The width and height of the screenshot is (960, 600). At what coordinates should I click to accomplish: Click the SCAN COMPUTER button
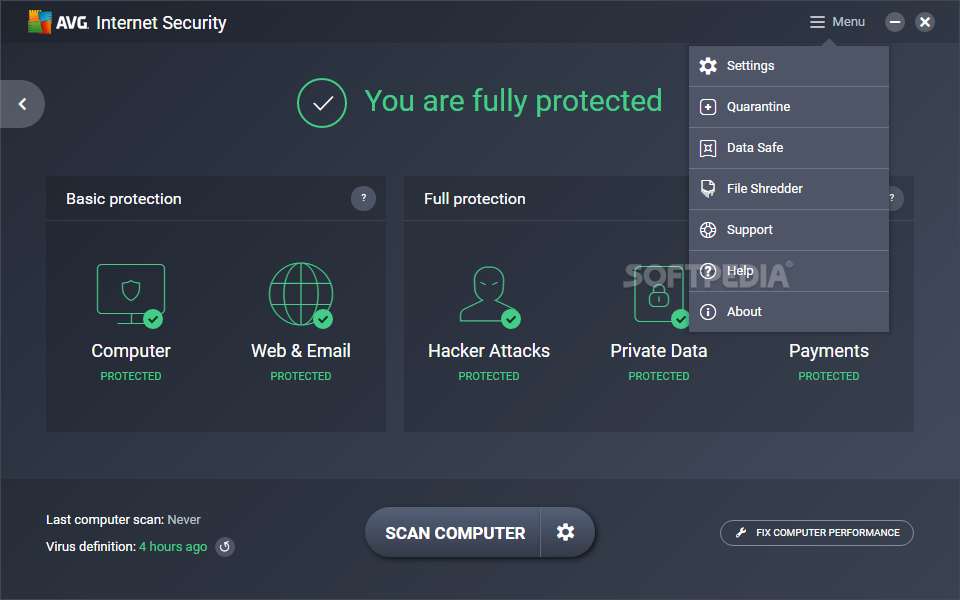click(455, 533)
